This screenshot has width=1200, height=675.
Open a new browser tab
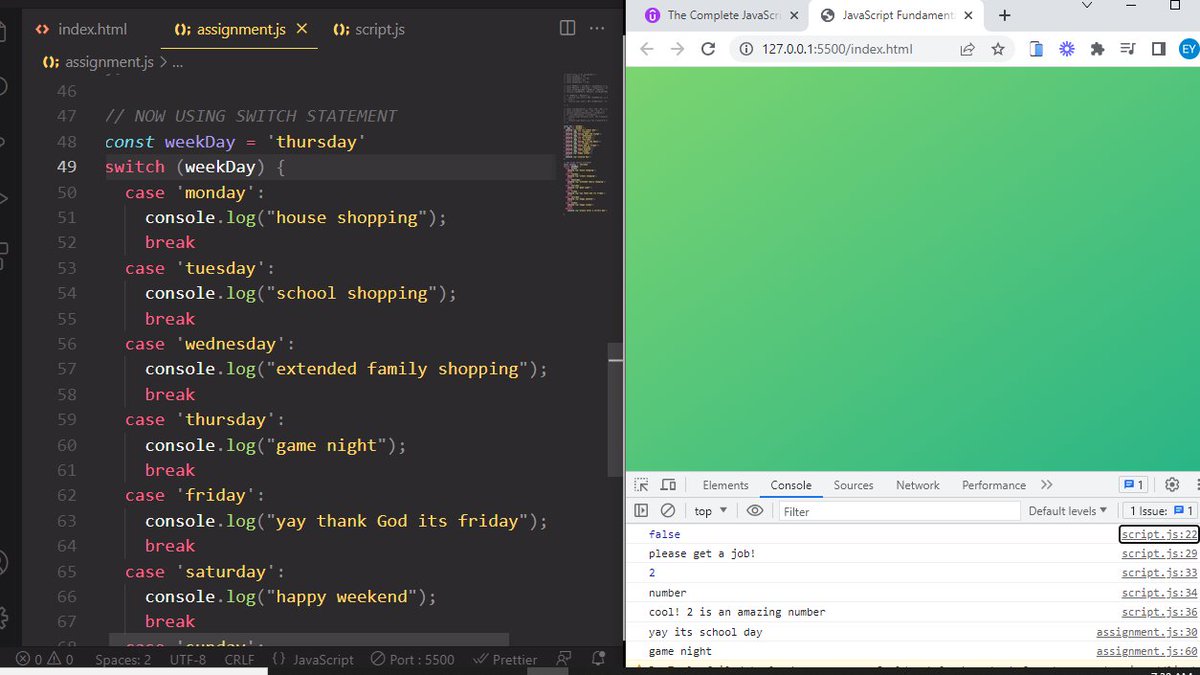(x=1005, y=15)
